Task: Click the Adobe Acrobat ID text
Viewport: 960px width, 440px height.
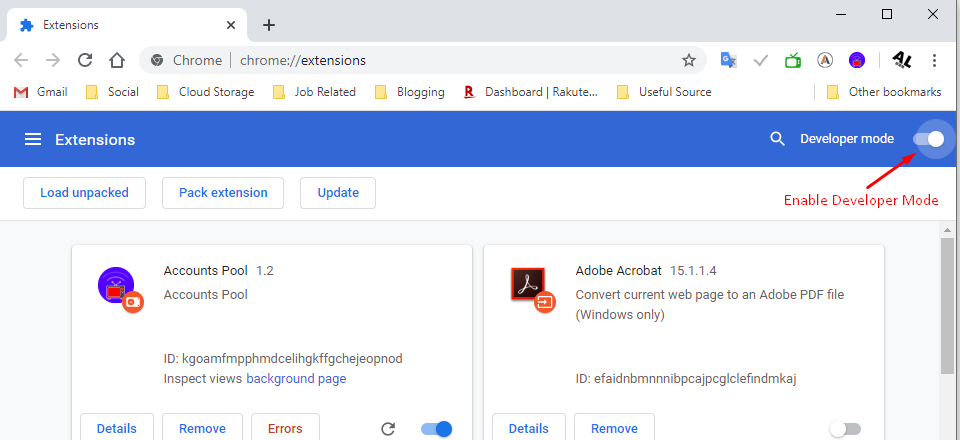Action: [686, 378]
